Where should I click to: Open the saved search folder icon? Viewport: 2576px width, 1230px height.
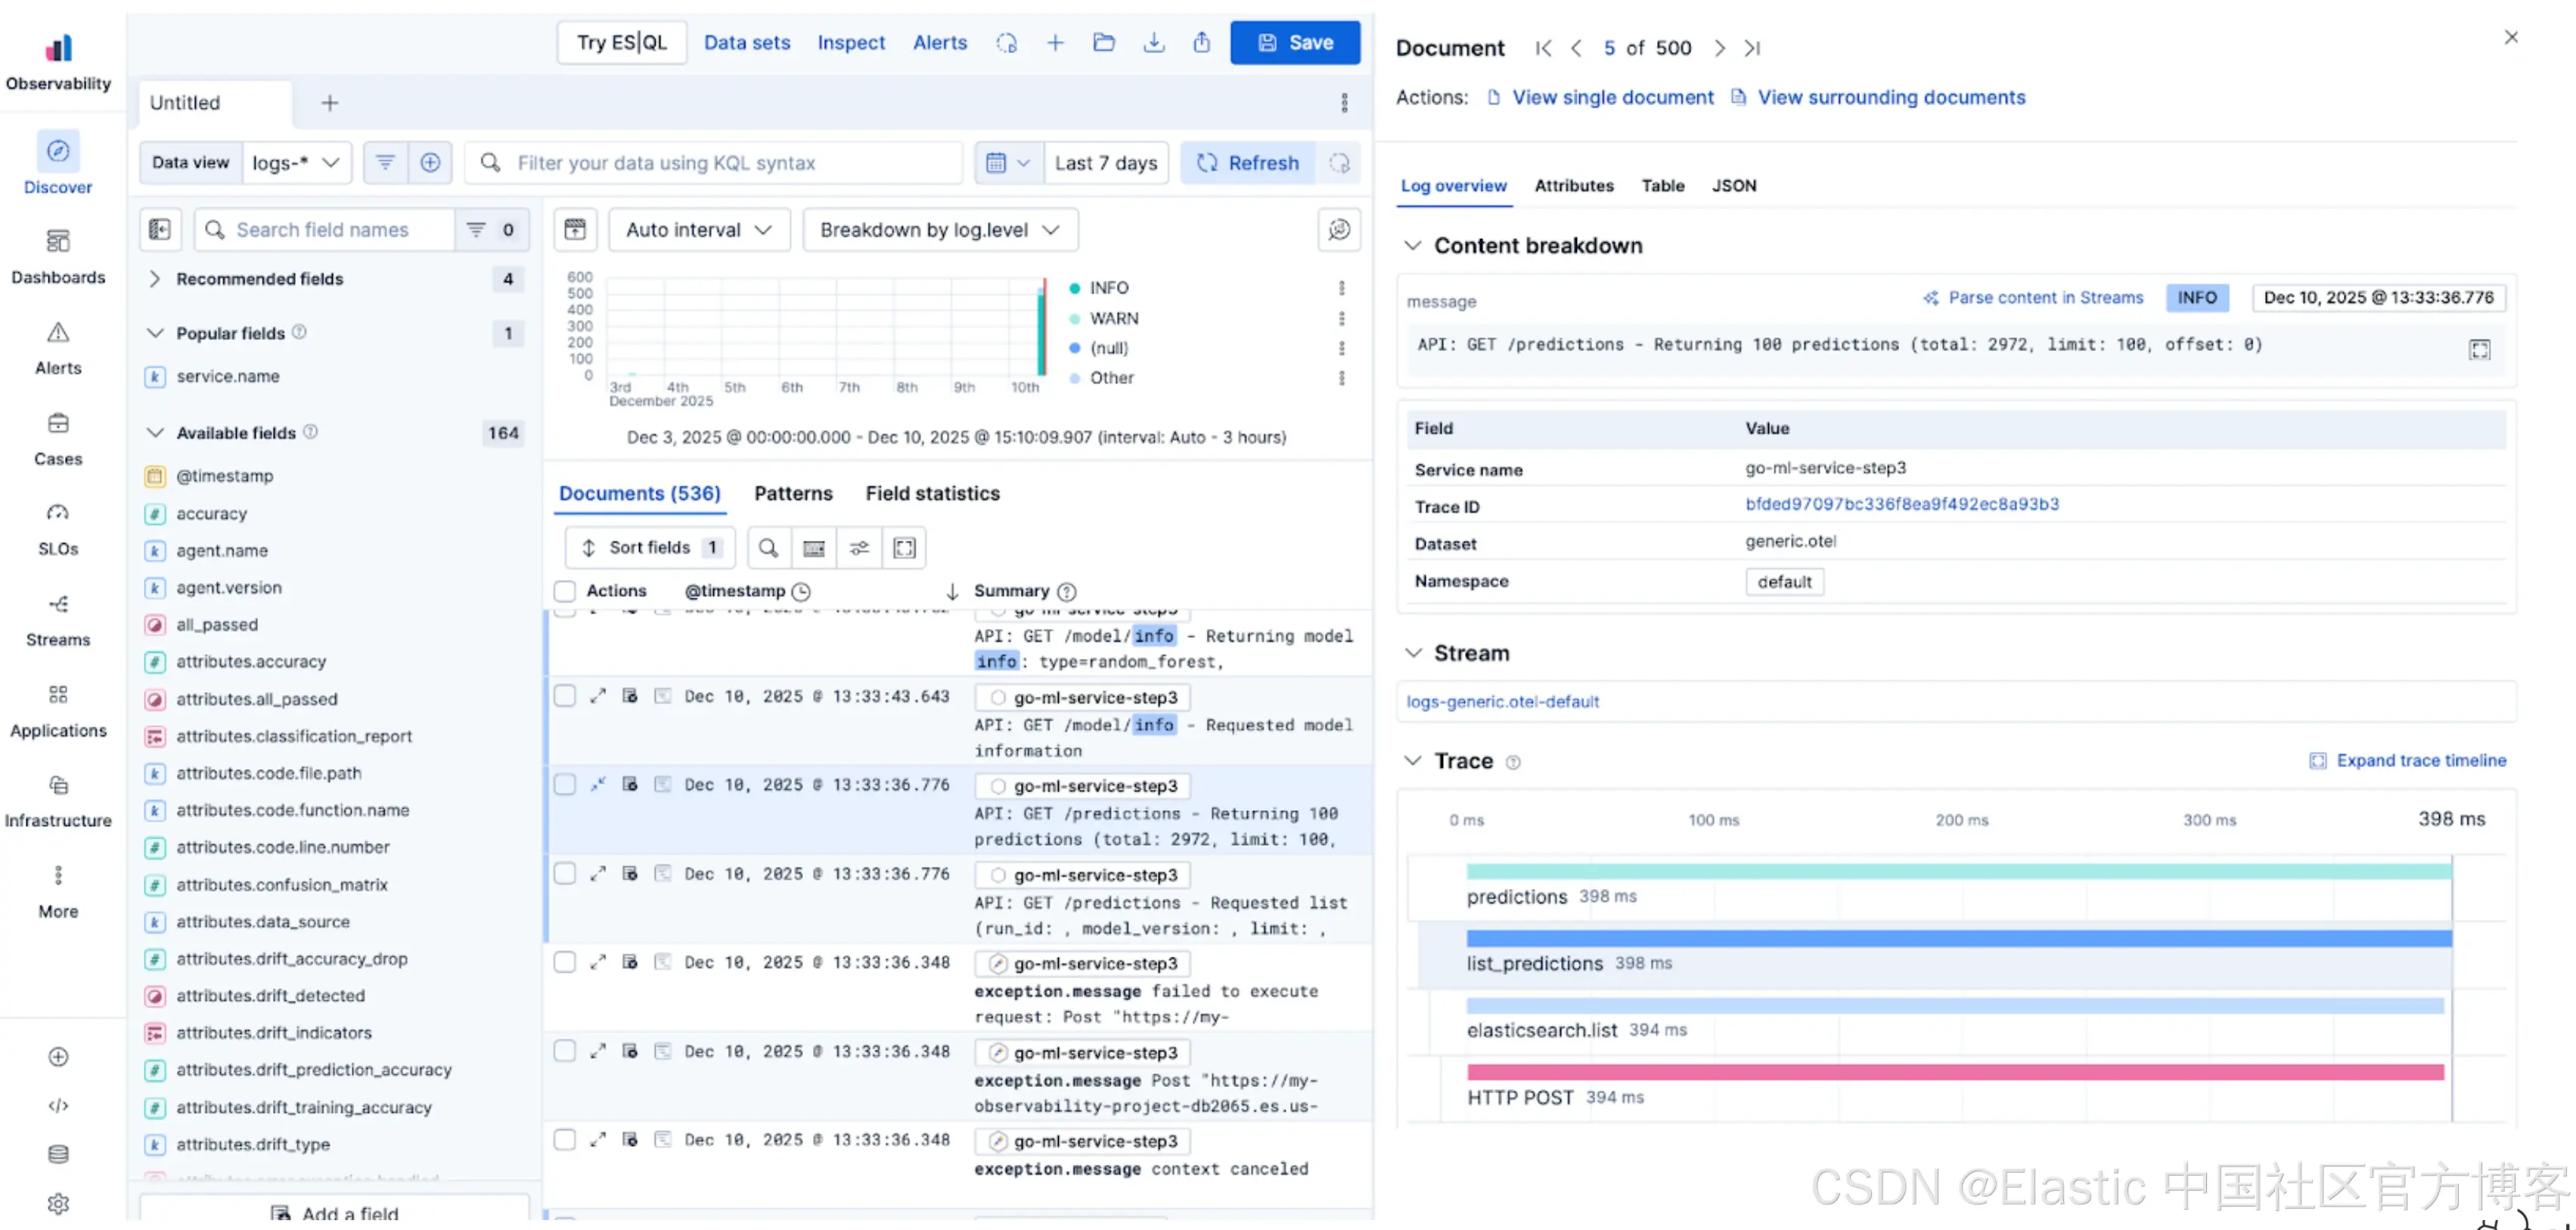1104,43
